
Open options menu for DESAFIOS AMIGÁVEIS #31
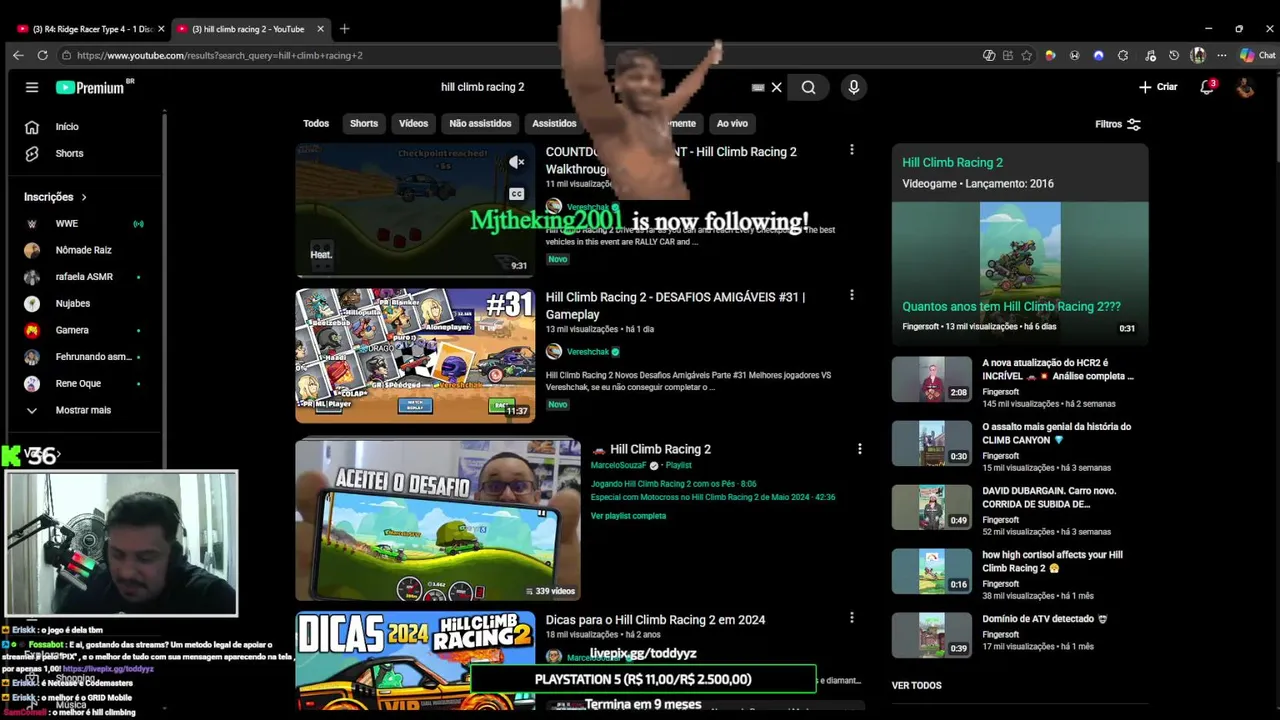852,295
